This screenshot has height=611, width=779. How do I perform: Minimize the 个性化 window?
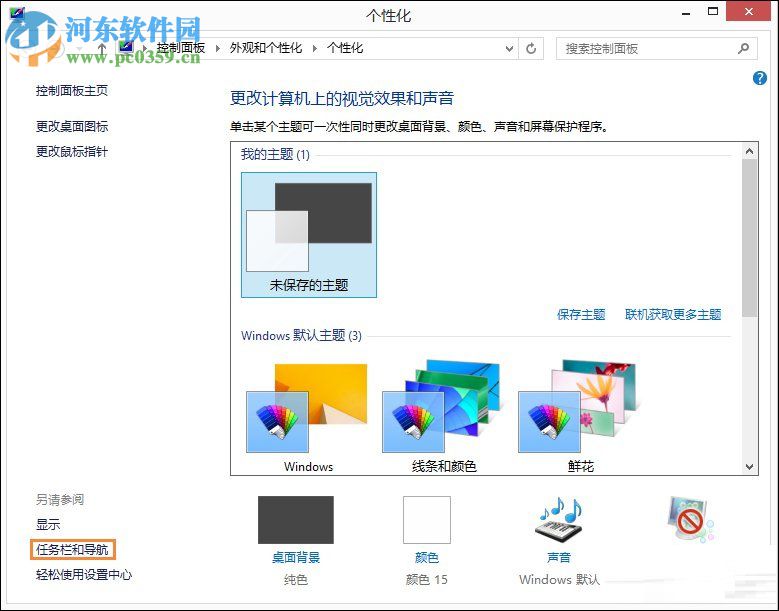[x=686, y=12]
